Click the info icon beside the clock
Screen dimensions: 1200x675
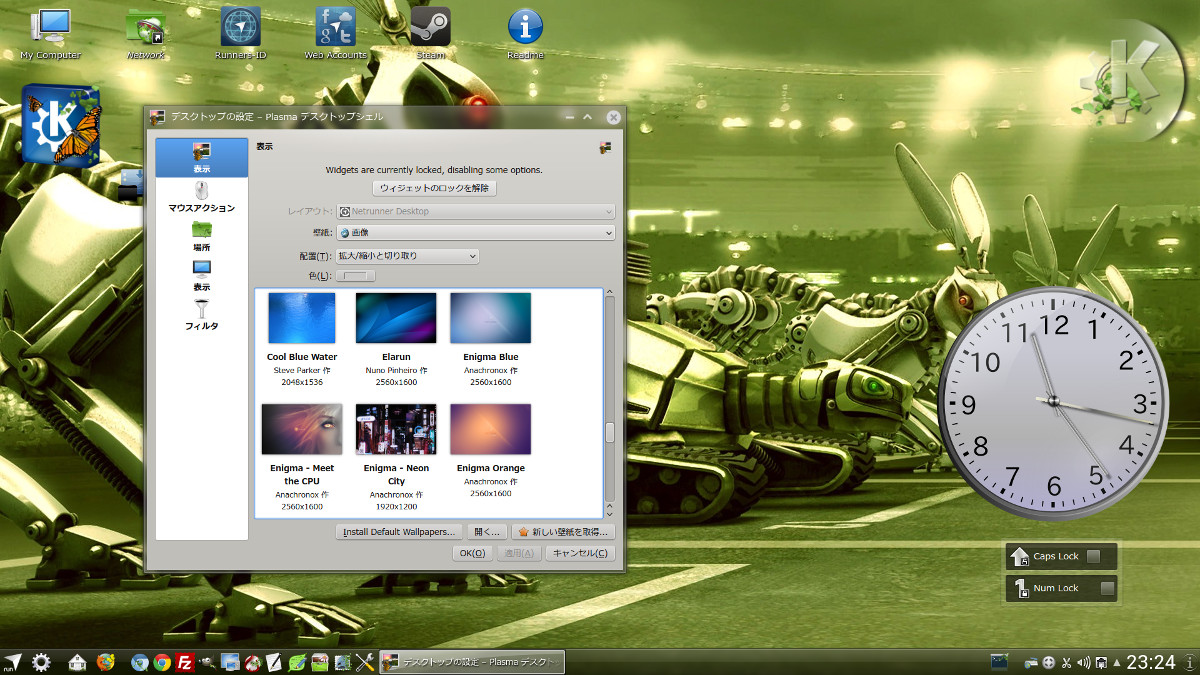click(x=1189, y=662)
